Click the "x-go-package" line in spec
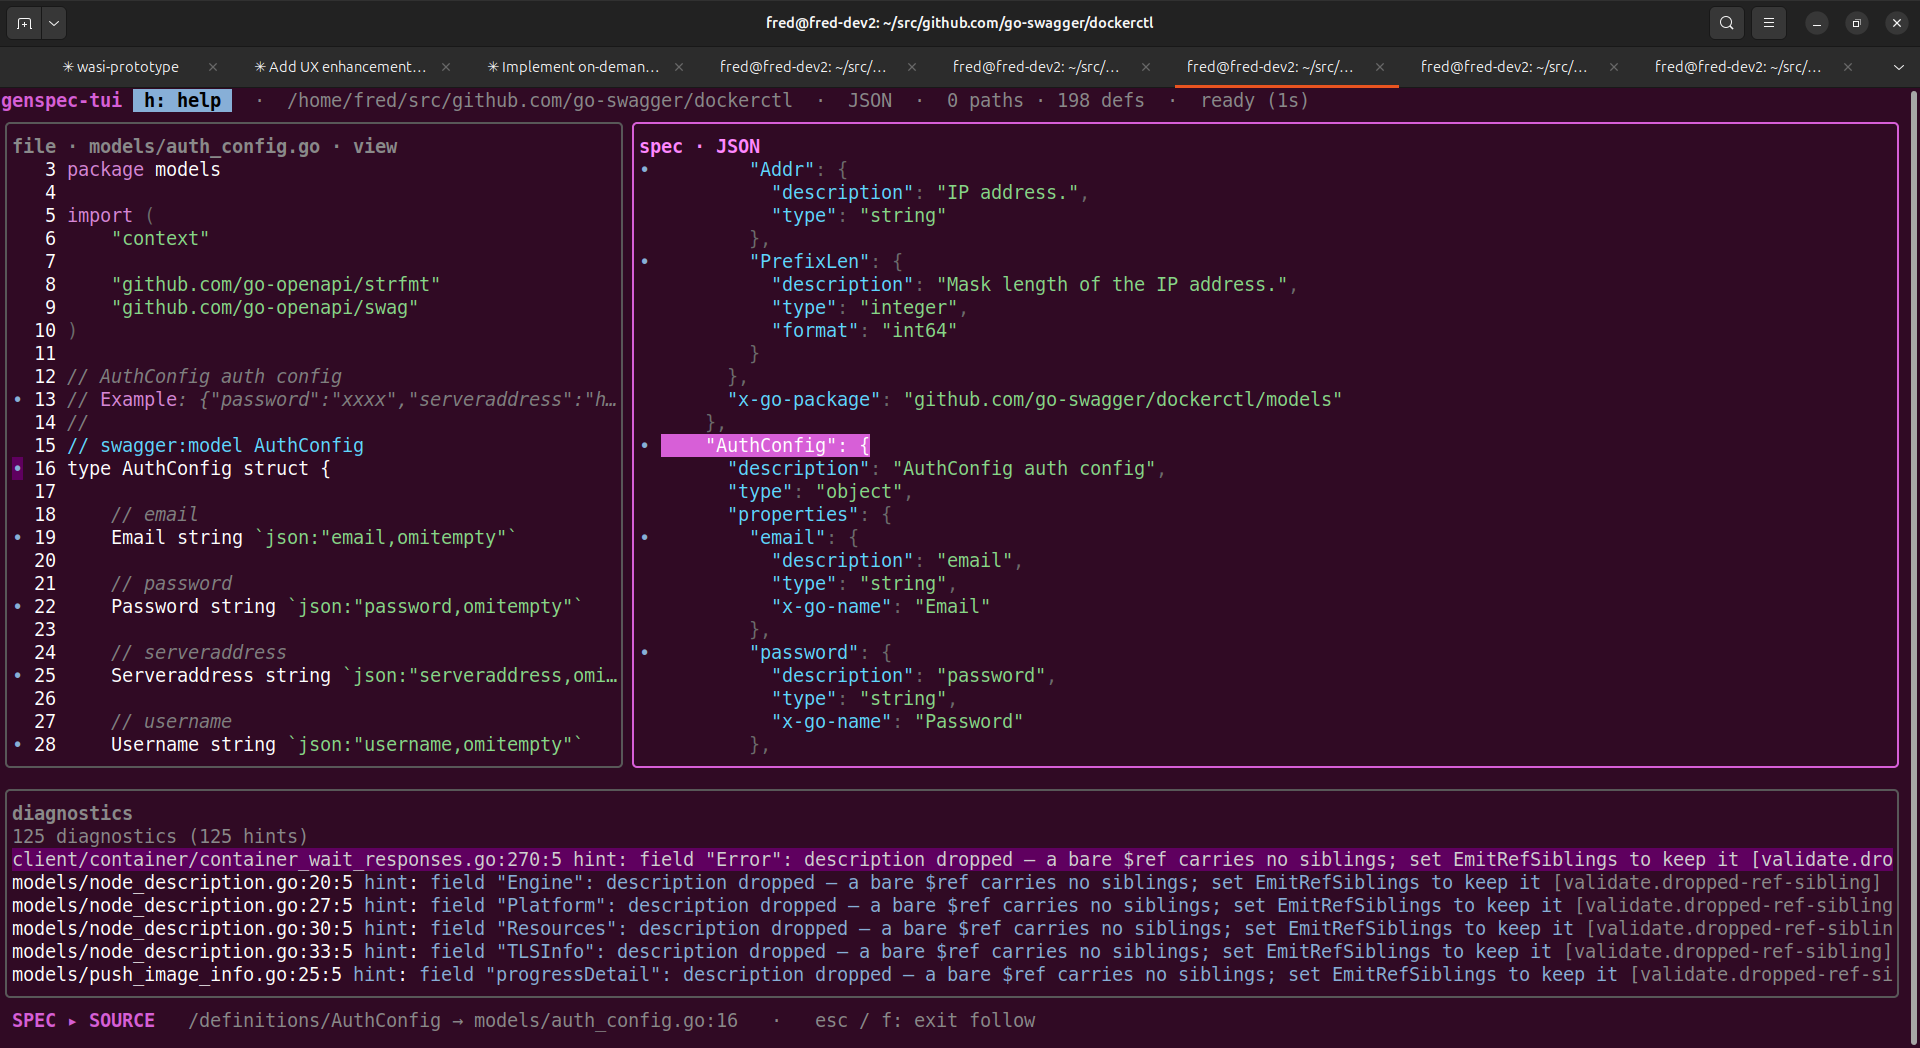The width and height of the screenshot is (1920, 1048). pyautogui.click(x=1034, y=399)
